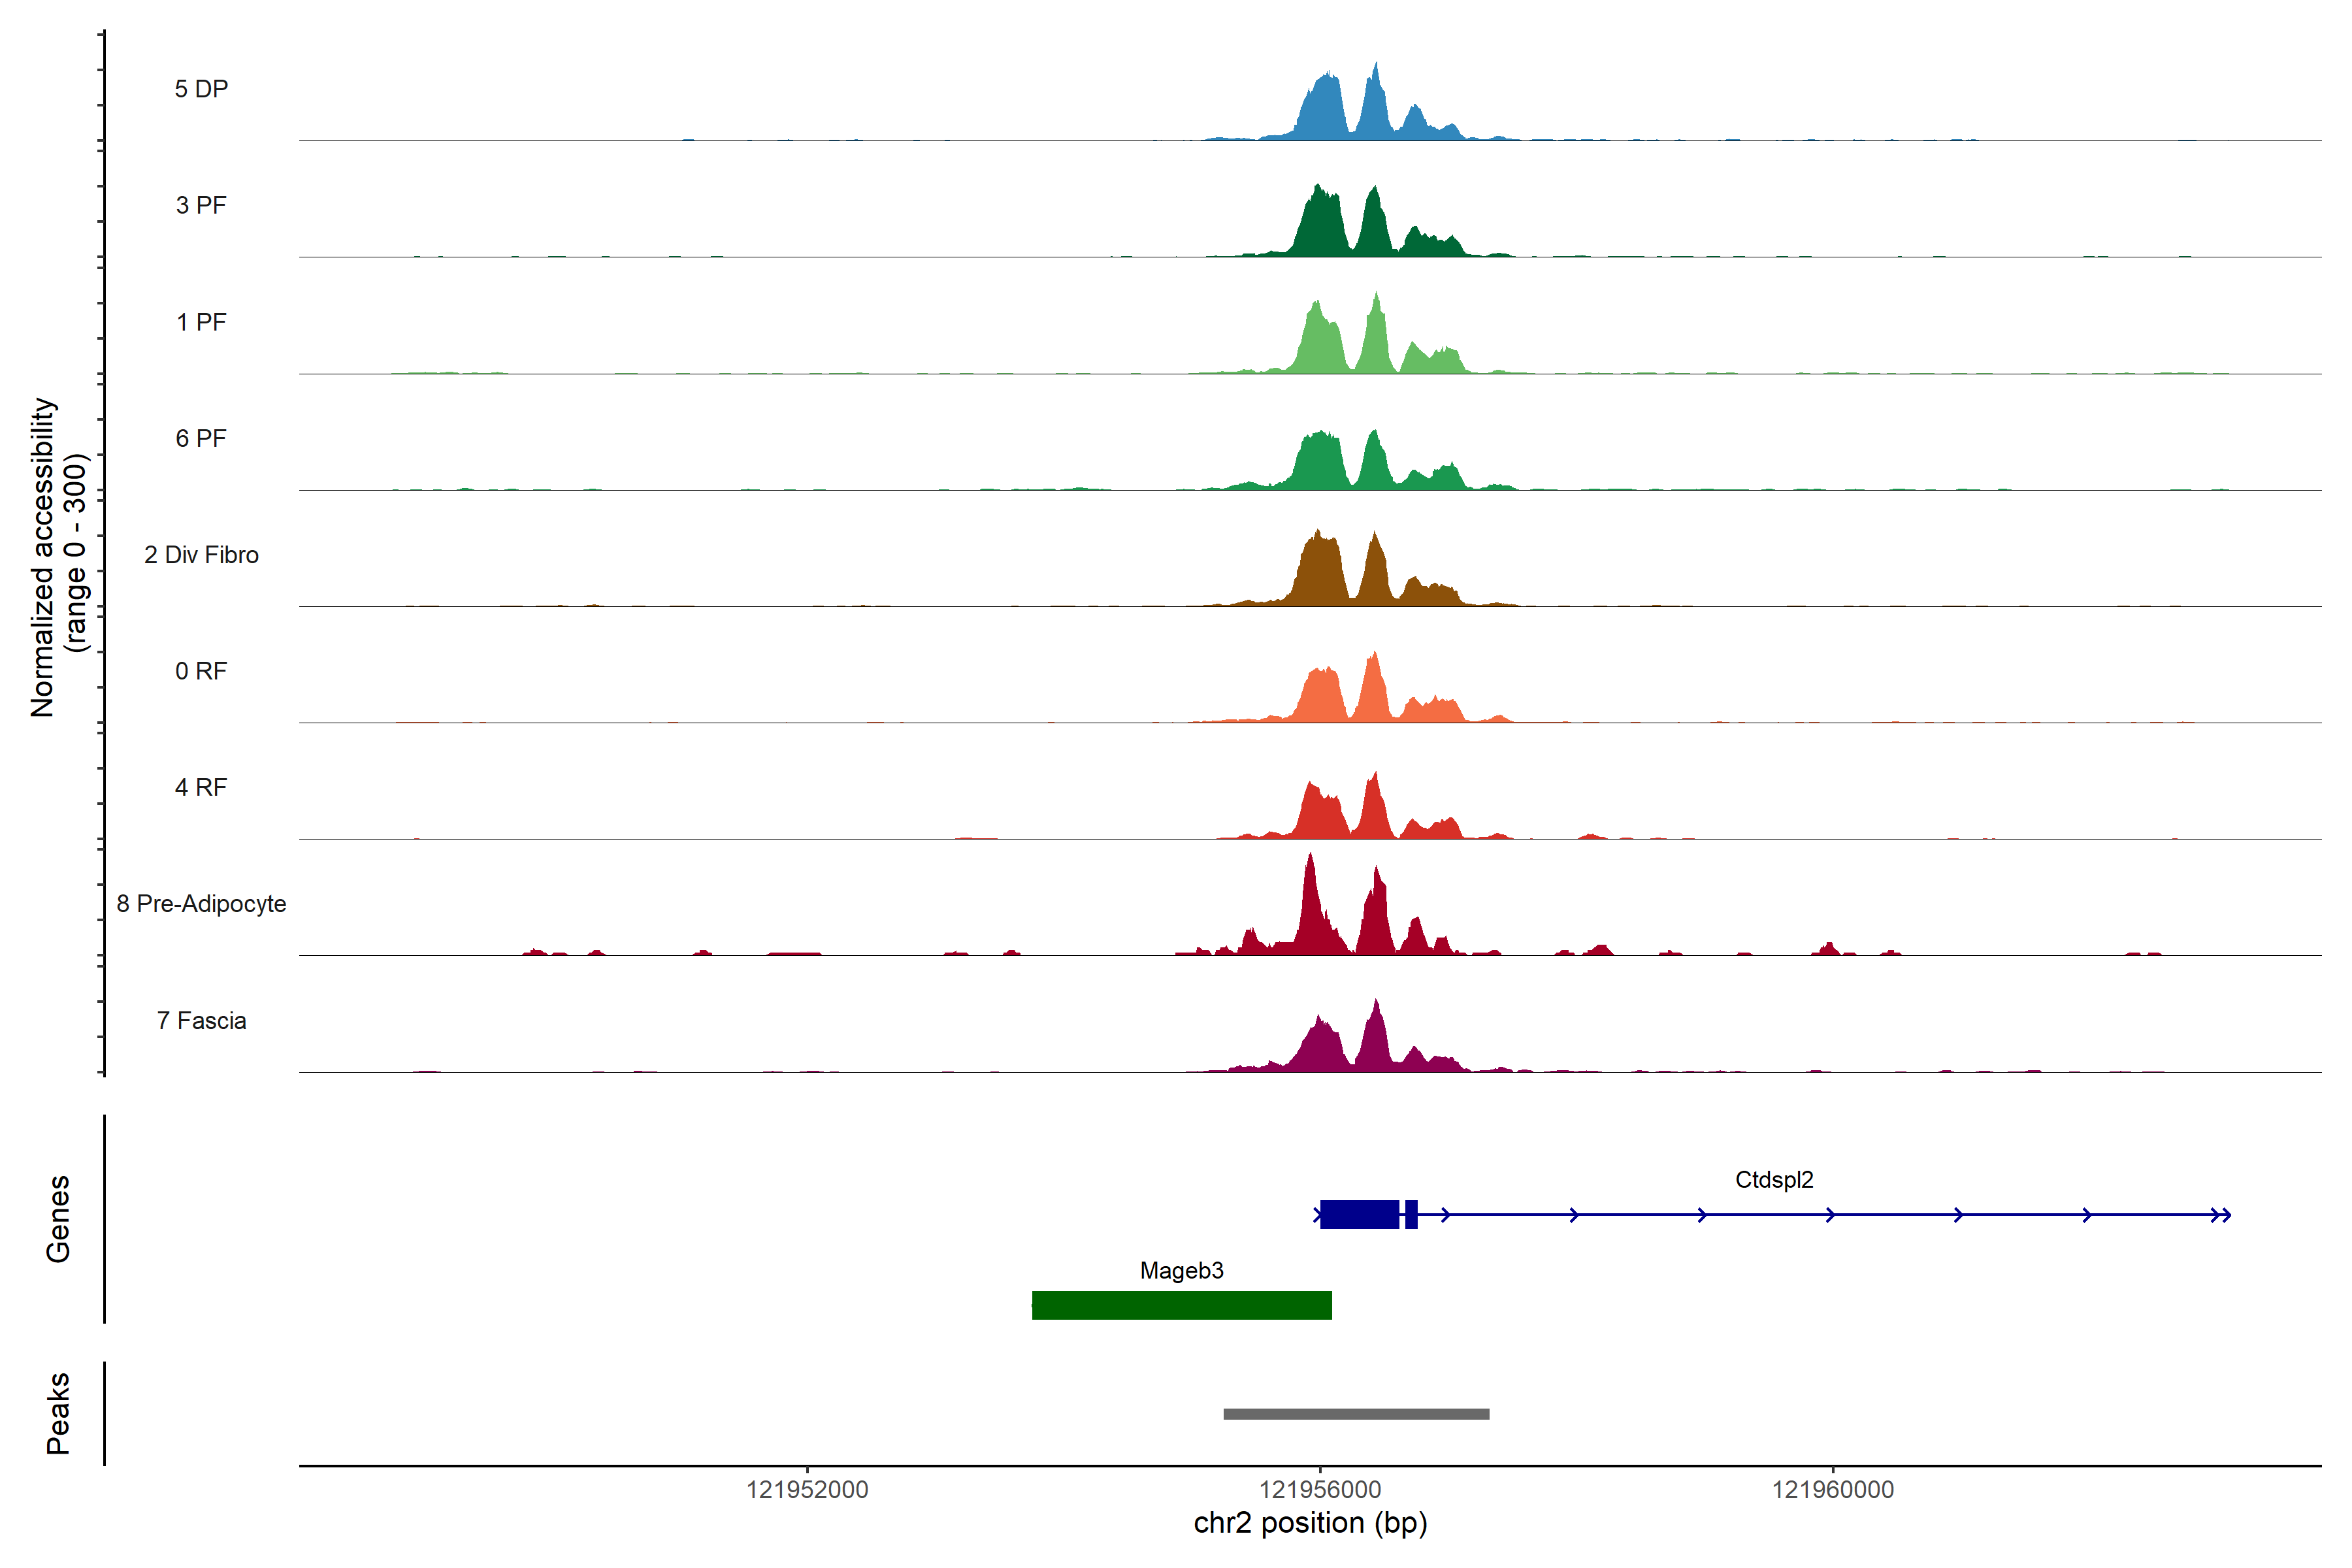This screenshot has height=1568, width=2352.
Task: Click the 121952000 axis tick label
Action: pos(807,1490)
